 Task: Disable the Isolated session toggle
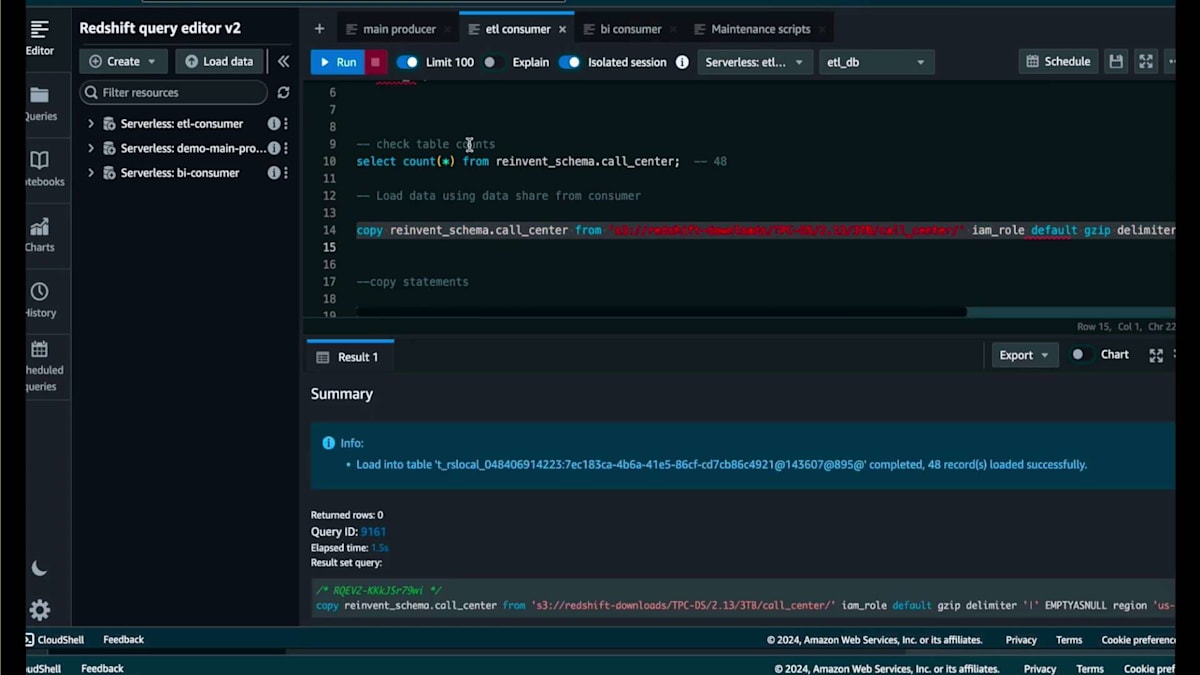[569, 62]
